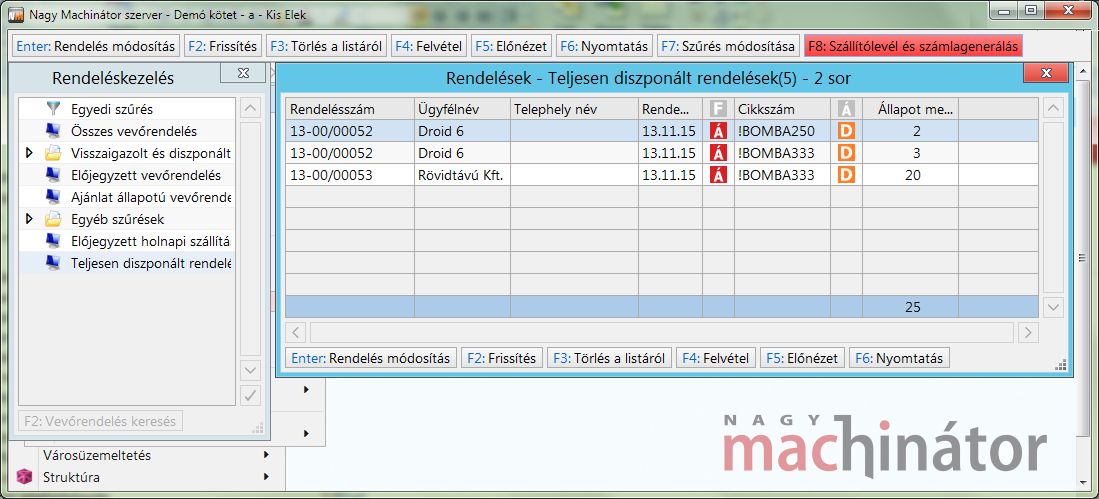Sort by Ügyfélnév column header
The image size is (1099, 499).
tap(462, 109)
